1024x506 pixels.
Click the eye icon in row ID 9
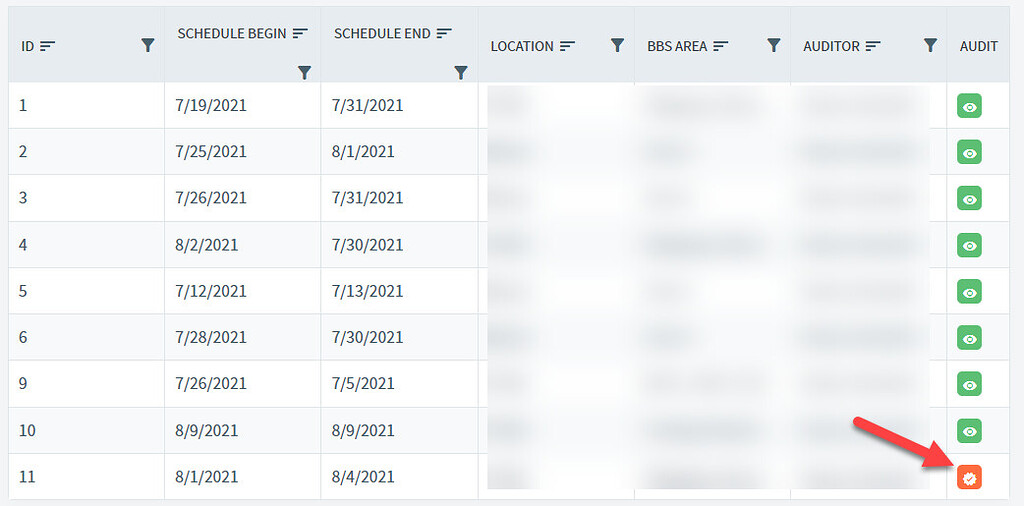(x=969, y=385)
